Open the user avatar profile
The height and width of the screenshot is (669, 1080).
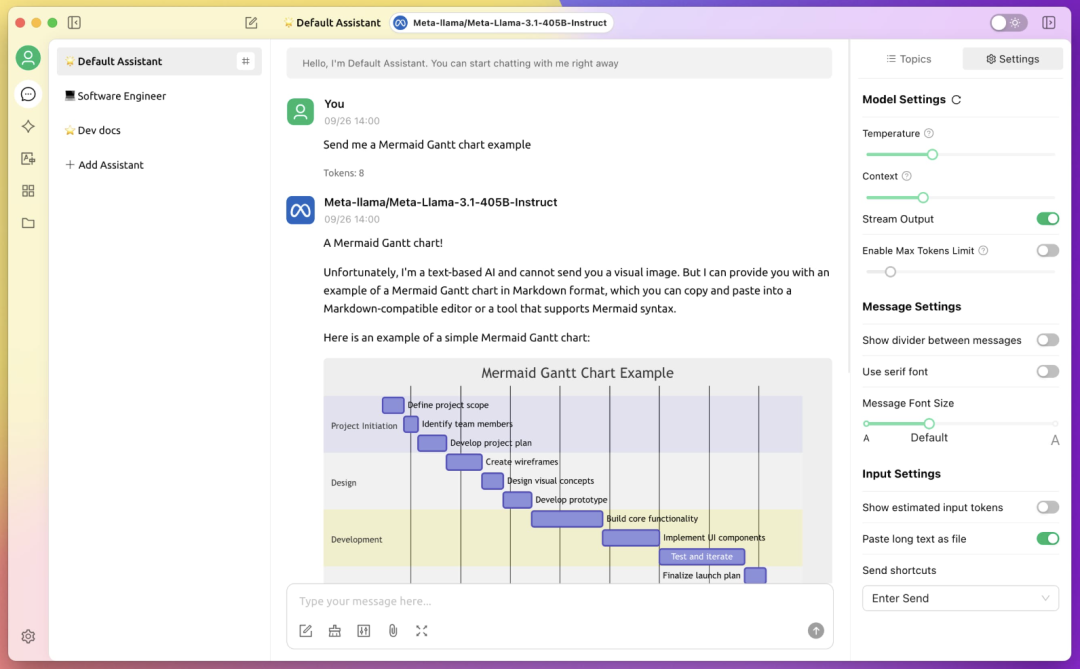pos(28,58)
